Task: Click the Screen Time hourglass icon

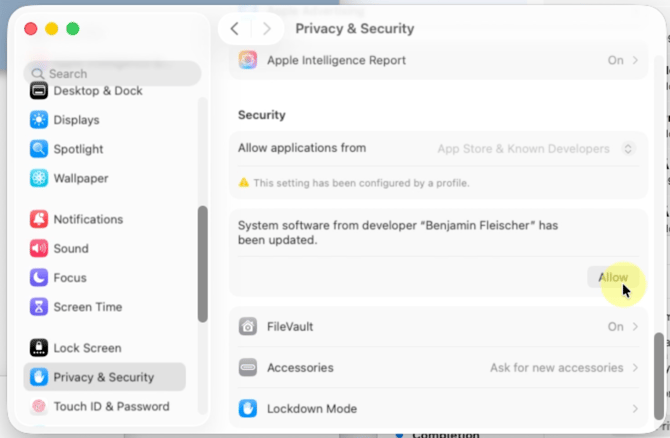Action: (x=39, y=307)
